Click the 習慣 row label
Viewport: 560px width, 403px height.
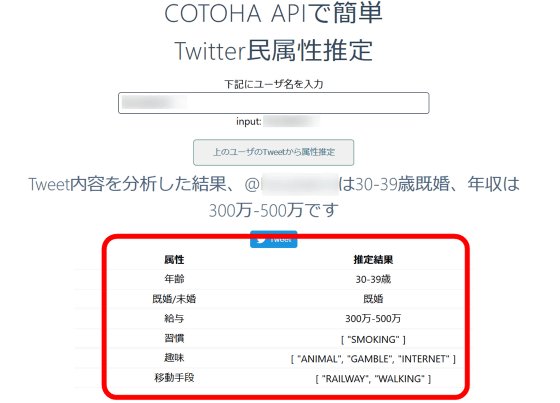[x=174, y=338]
